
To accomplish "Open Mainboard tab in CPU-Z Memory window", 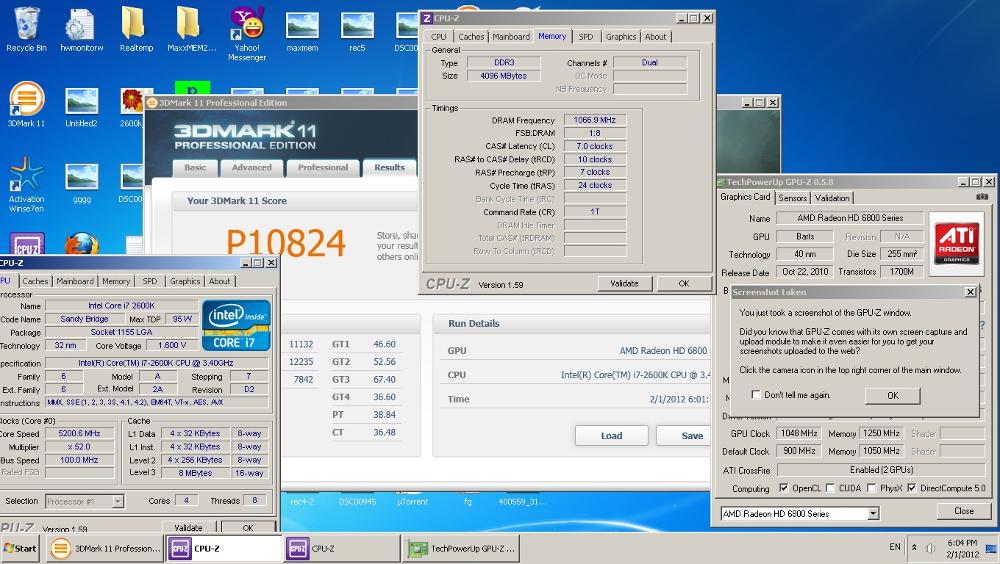I will coord(511,37).
